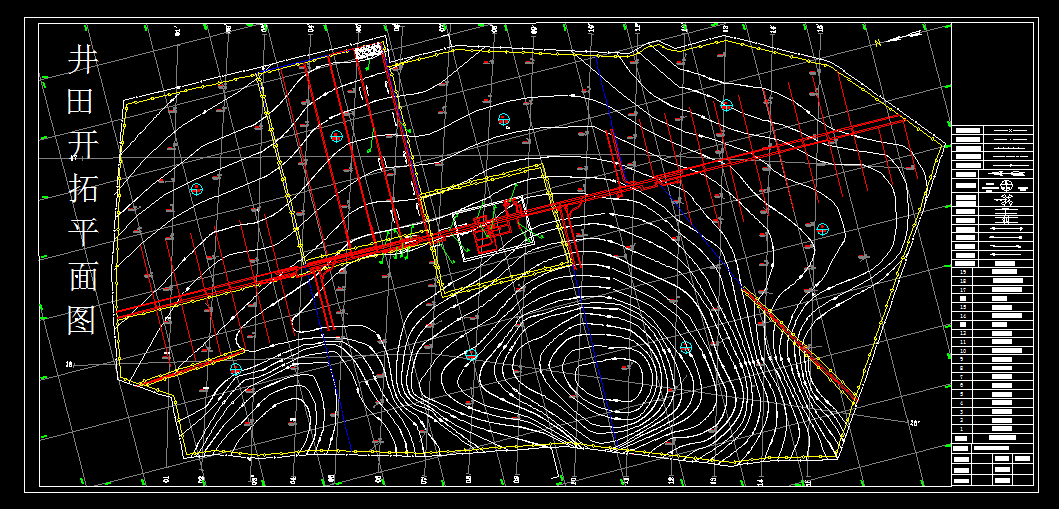This screenshot has height=509, width=1059.
Task: Select the red shaft building in the central square
Action: (486, 234)
